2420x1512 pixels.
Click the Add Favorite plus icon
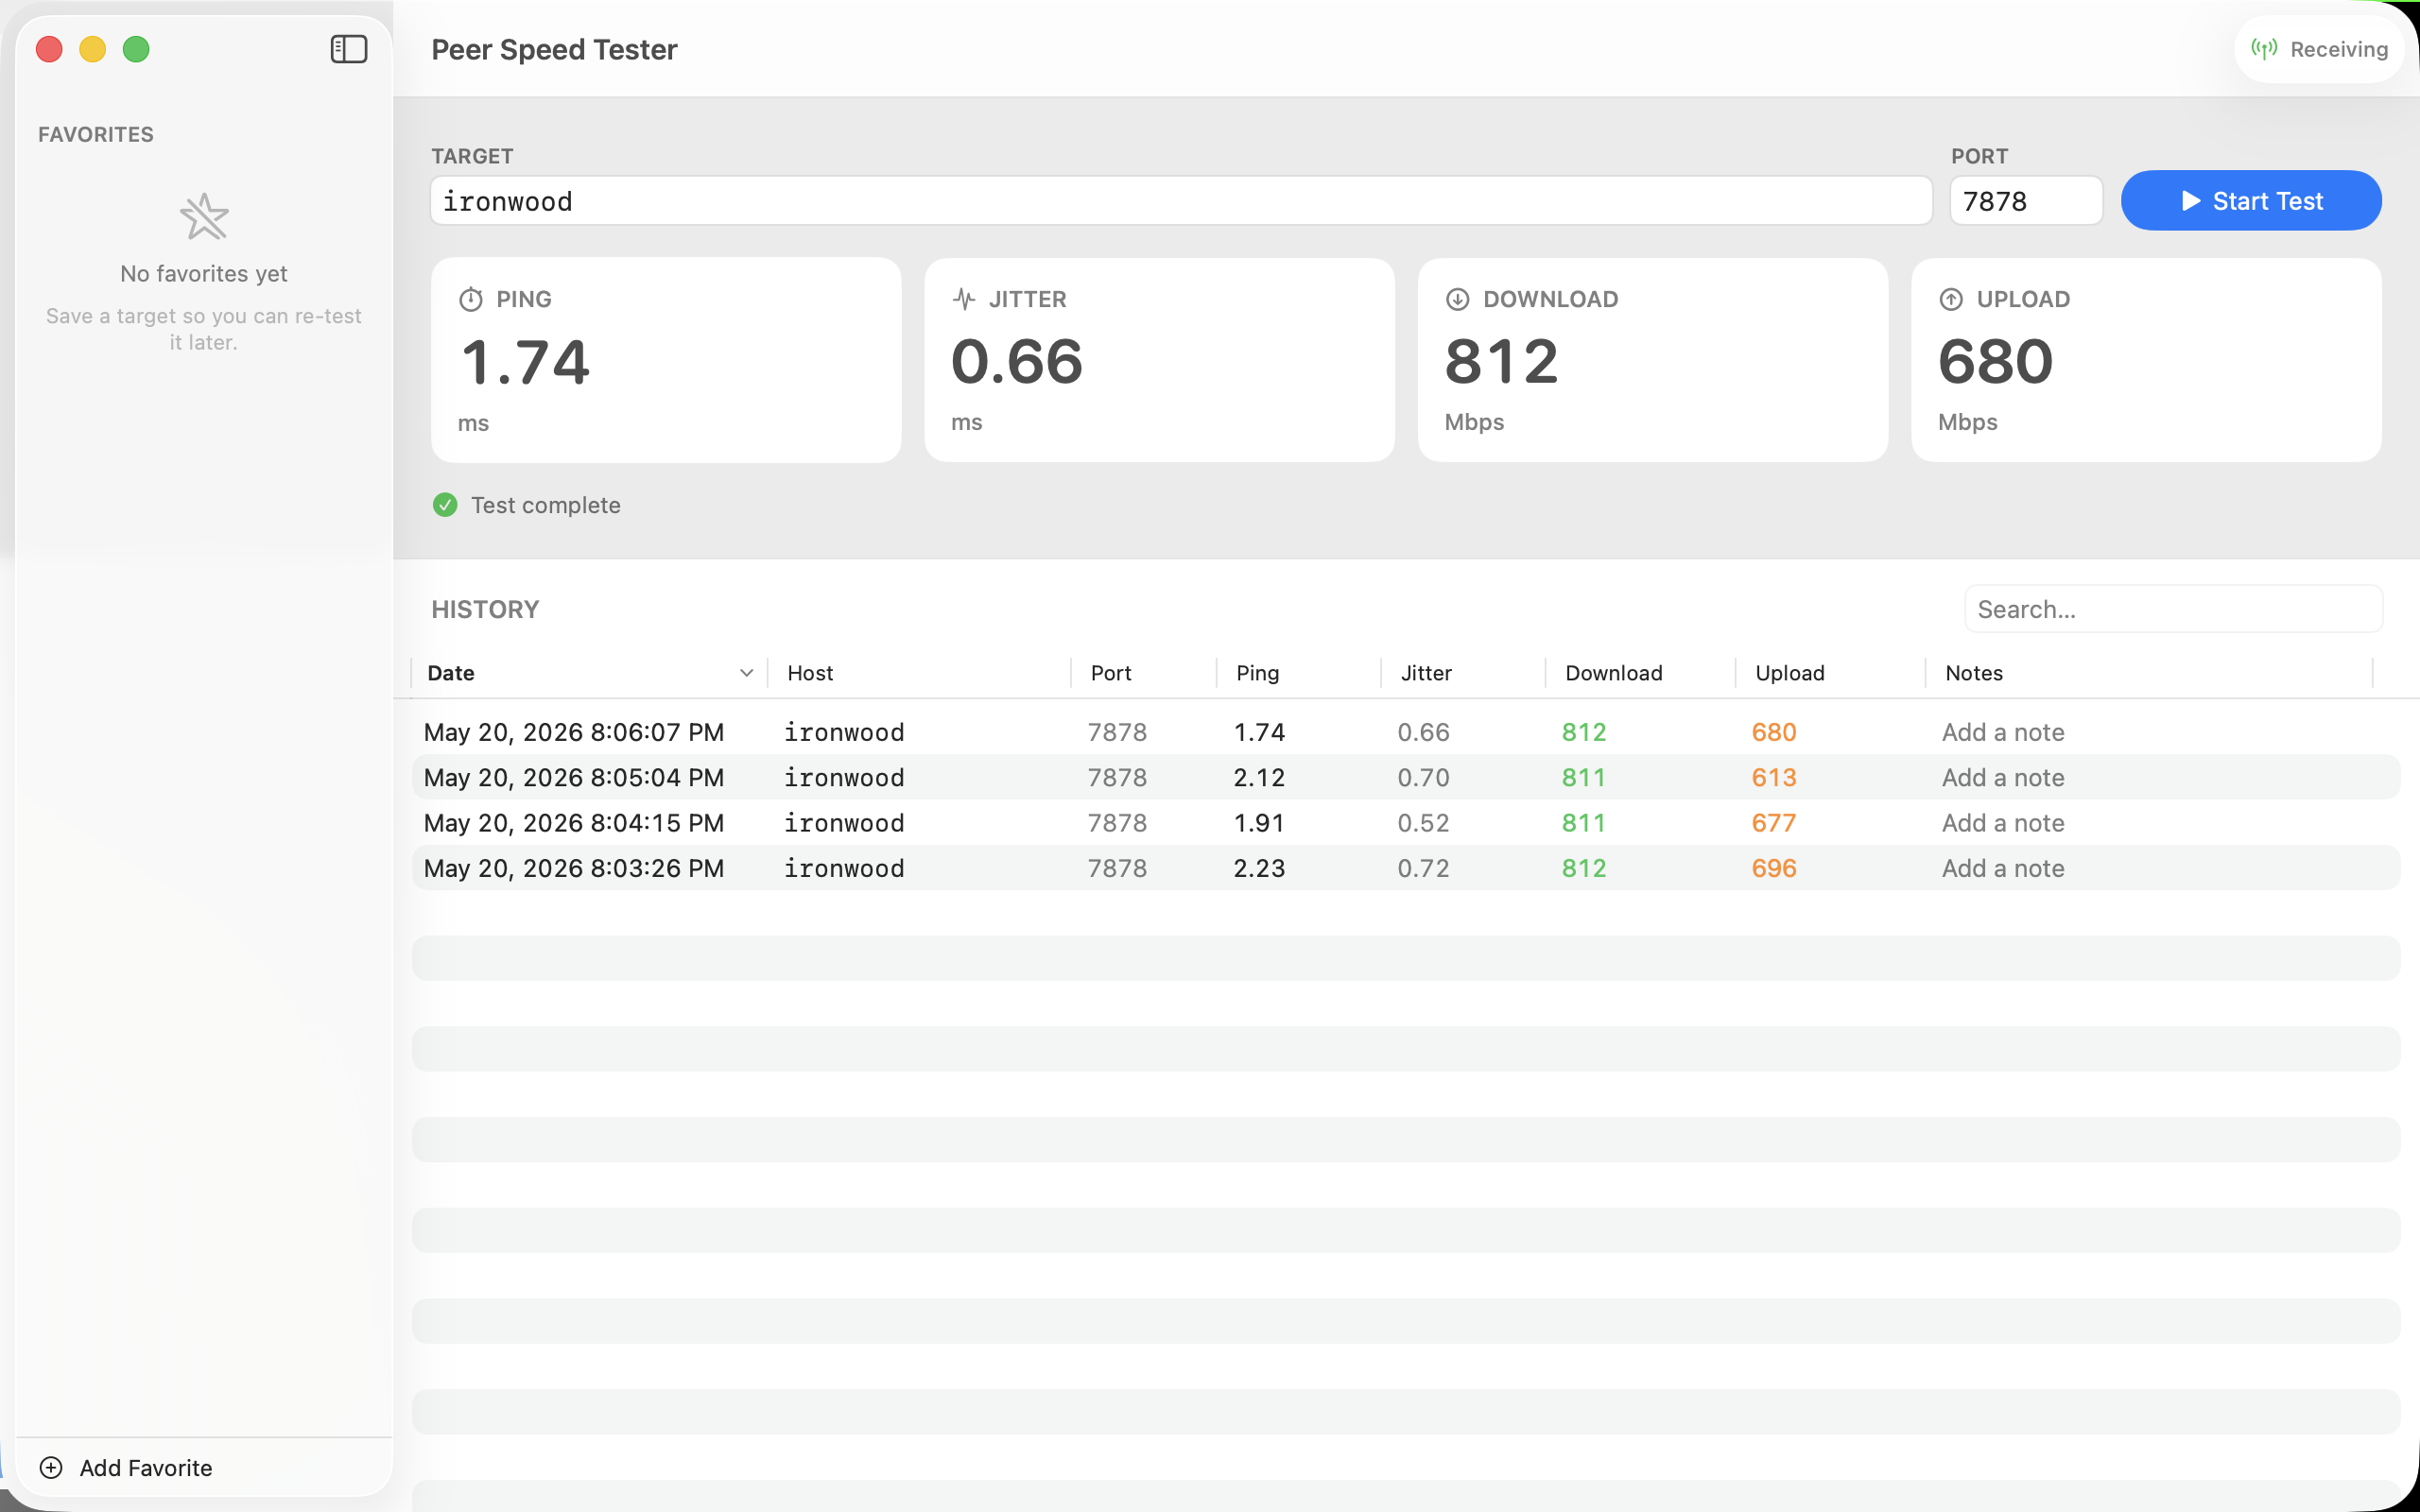coord(51,1467)
